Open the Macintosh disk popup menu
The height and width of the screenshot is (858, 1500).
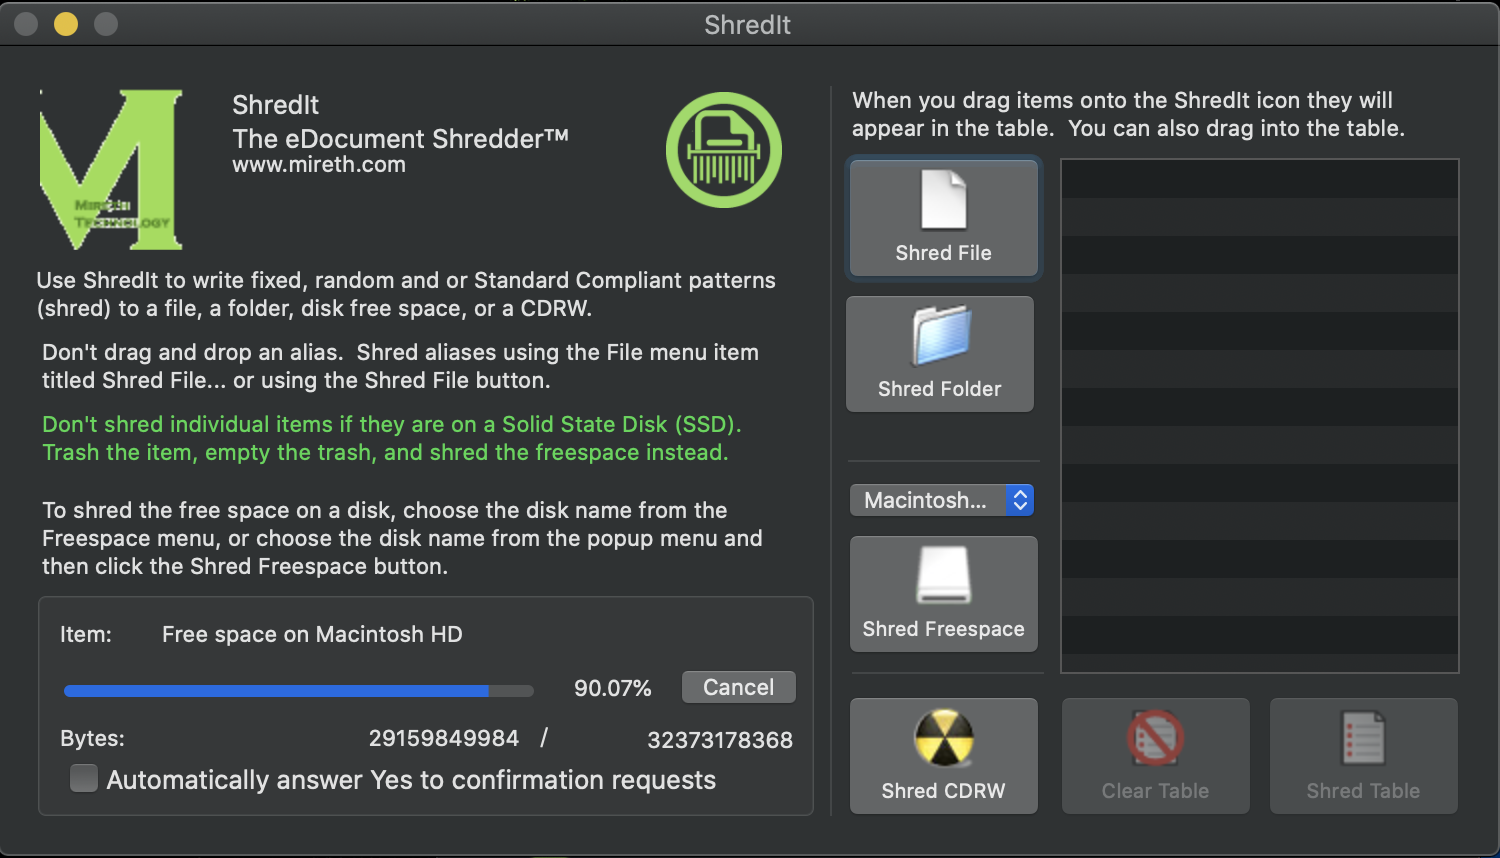[926, 500]
